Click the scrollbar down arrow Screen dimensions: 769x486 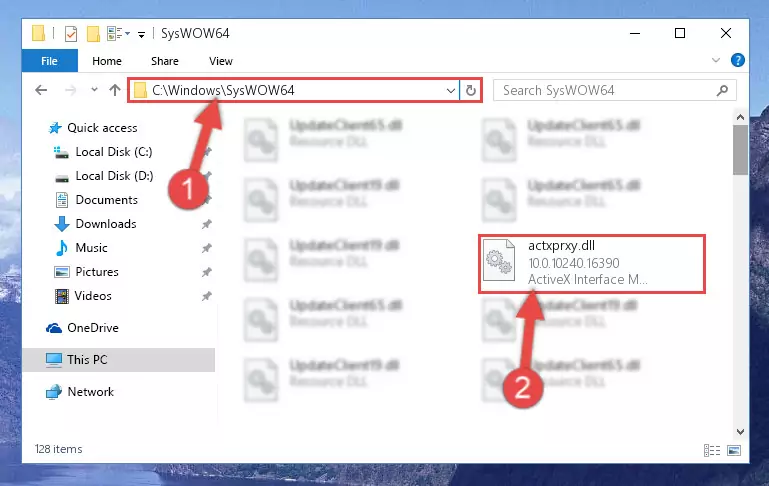tap(740, 432)
